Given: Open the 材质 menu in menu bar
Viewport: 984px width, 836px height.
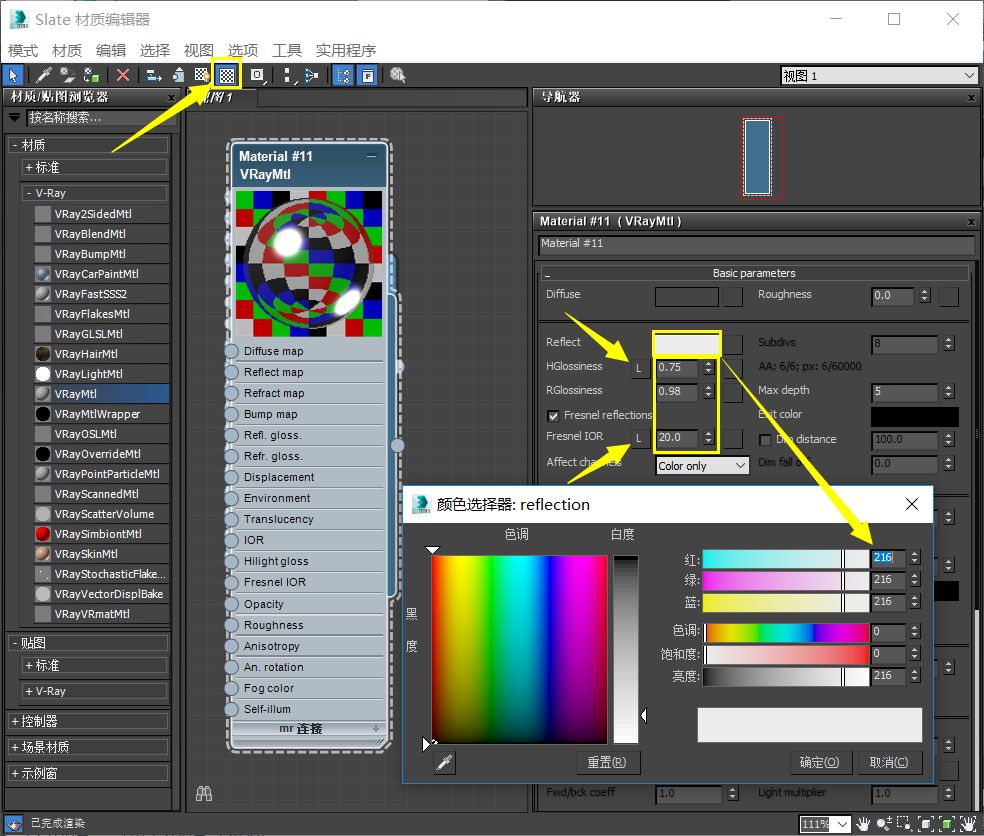Looking at the screenshot, I should point(67,50).
